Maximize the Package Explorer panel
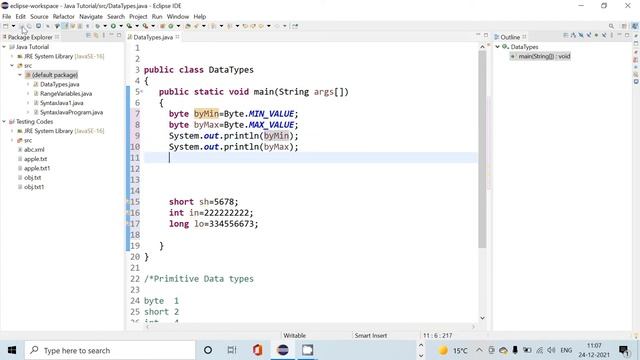This screenshot has height=360, width=640. pos(119,36)
